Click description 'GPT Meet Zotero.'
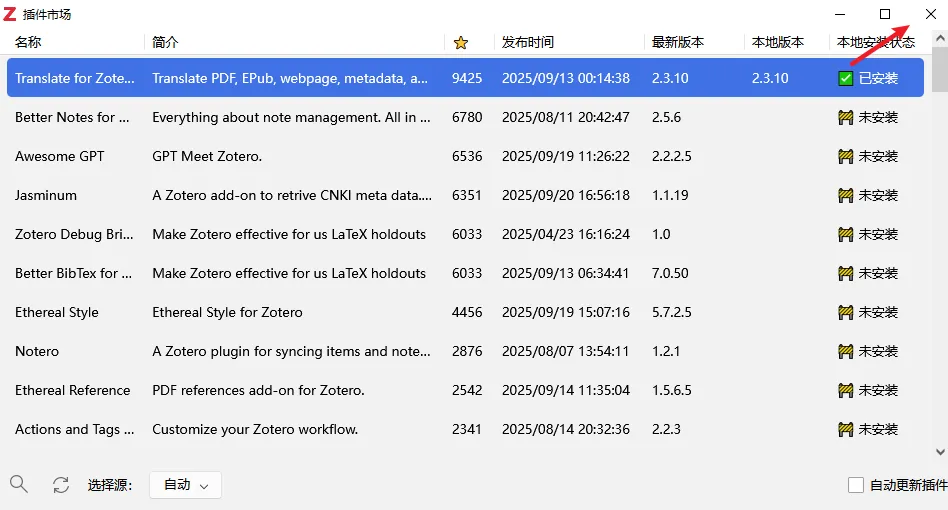This screenshot has width=948, height=510. (207, 157)
